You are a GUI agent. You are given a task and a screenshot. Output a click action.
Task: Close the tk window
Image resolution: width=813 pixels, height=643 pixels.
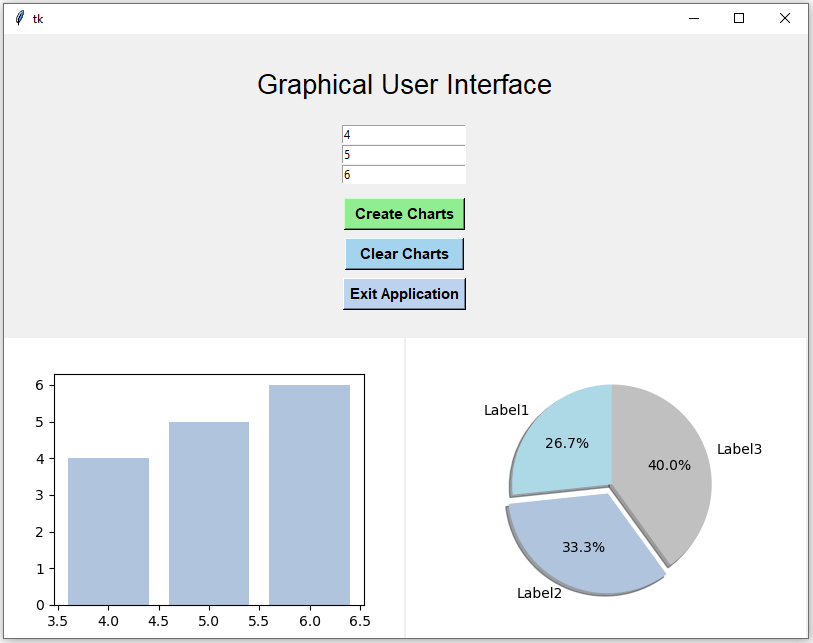point(784,18)
